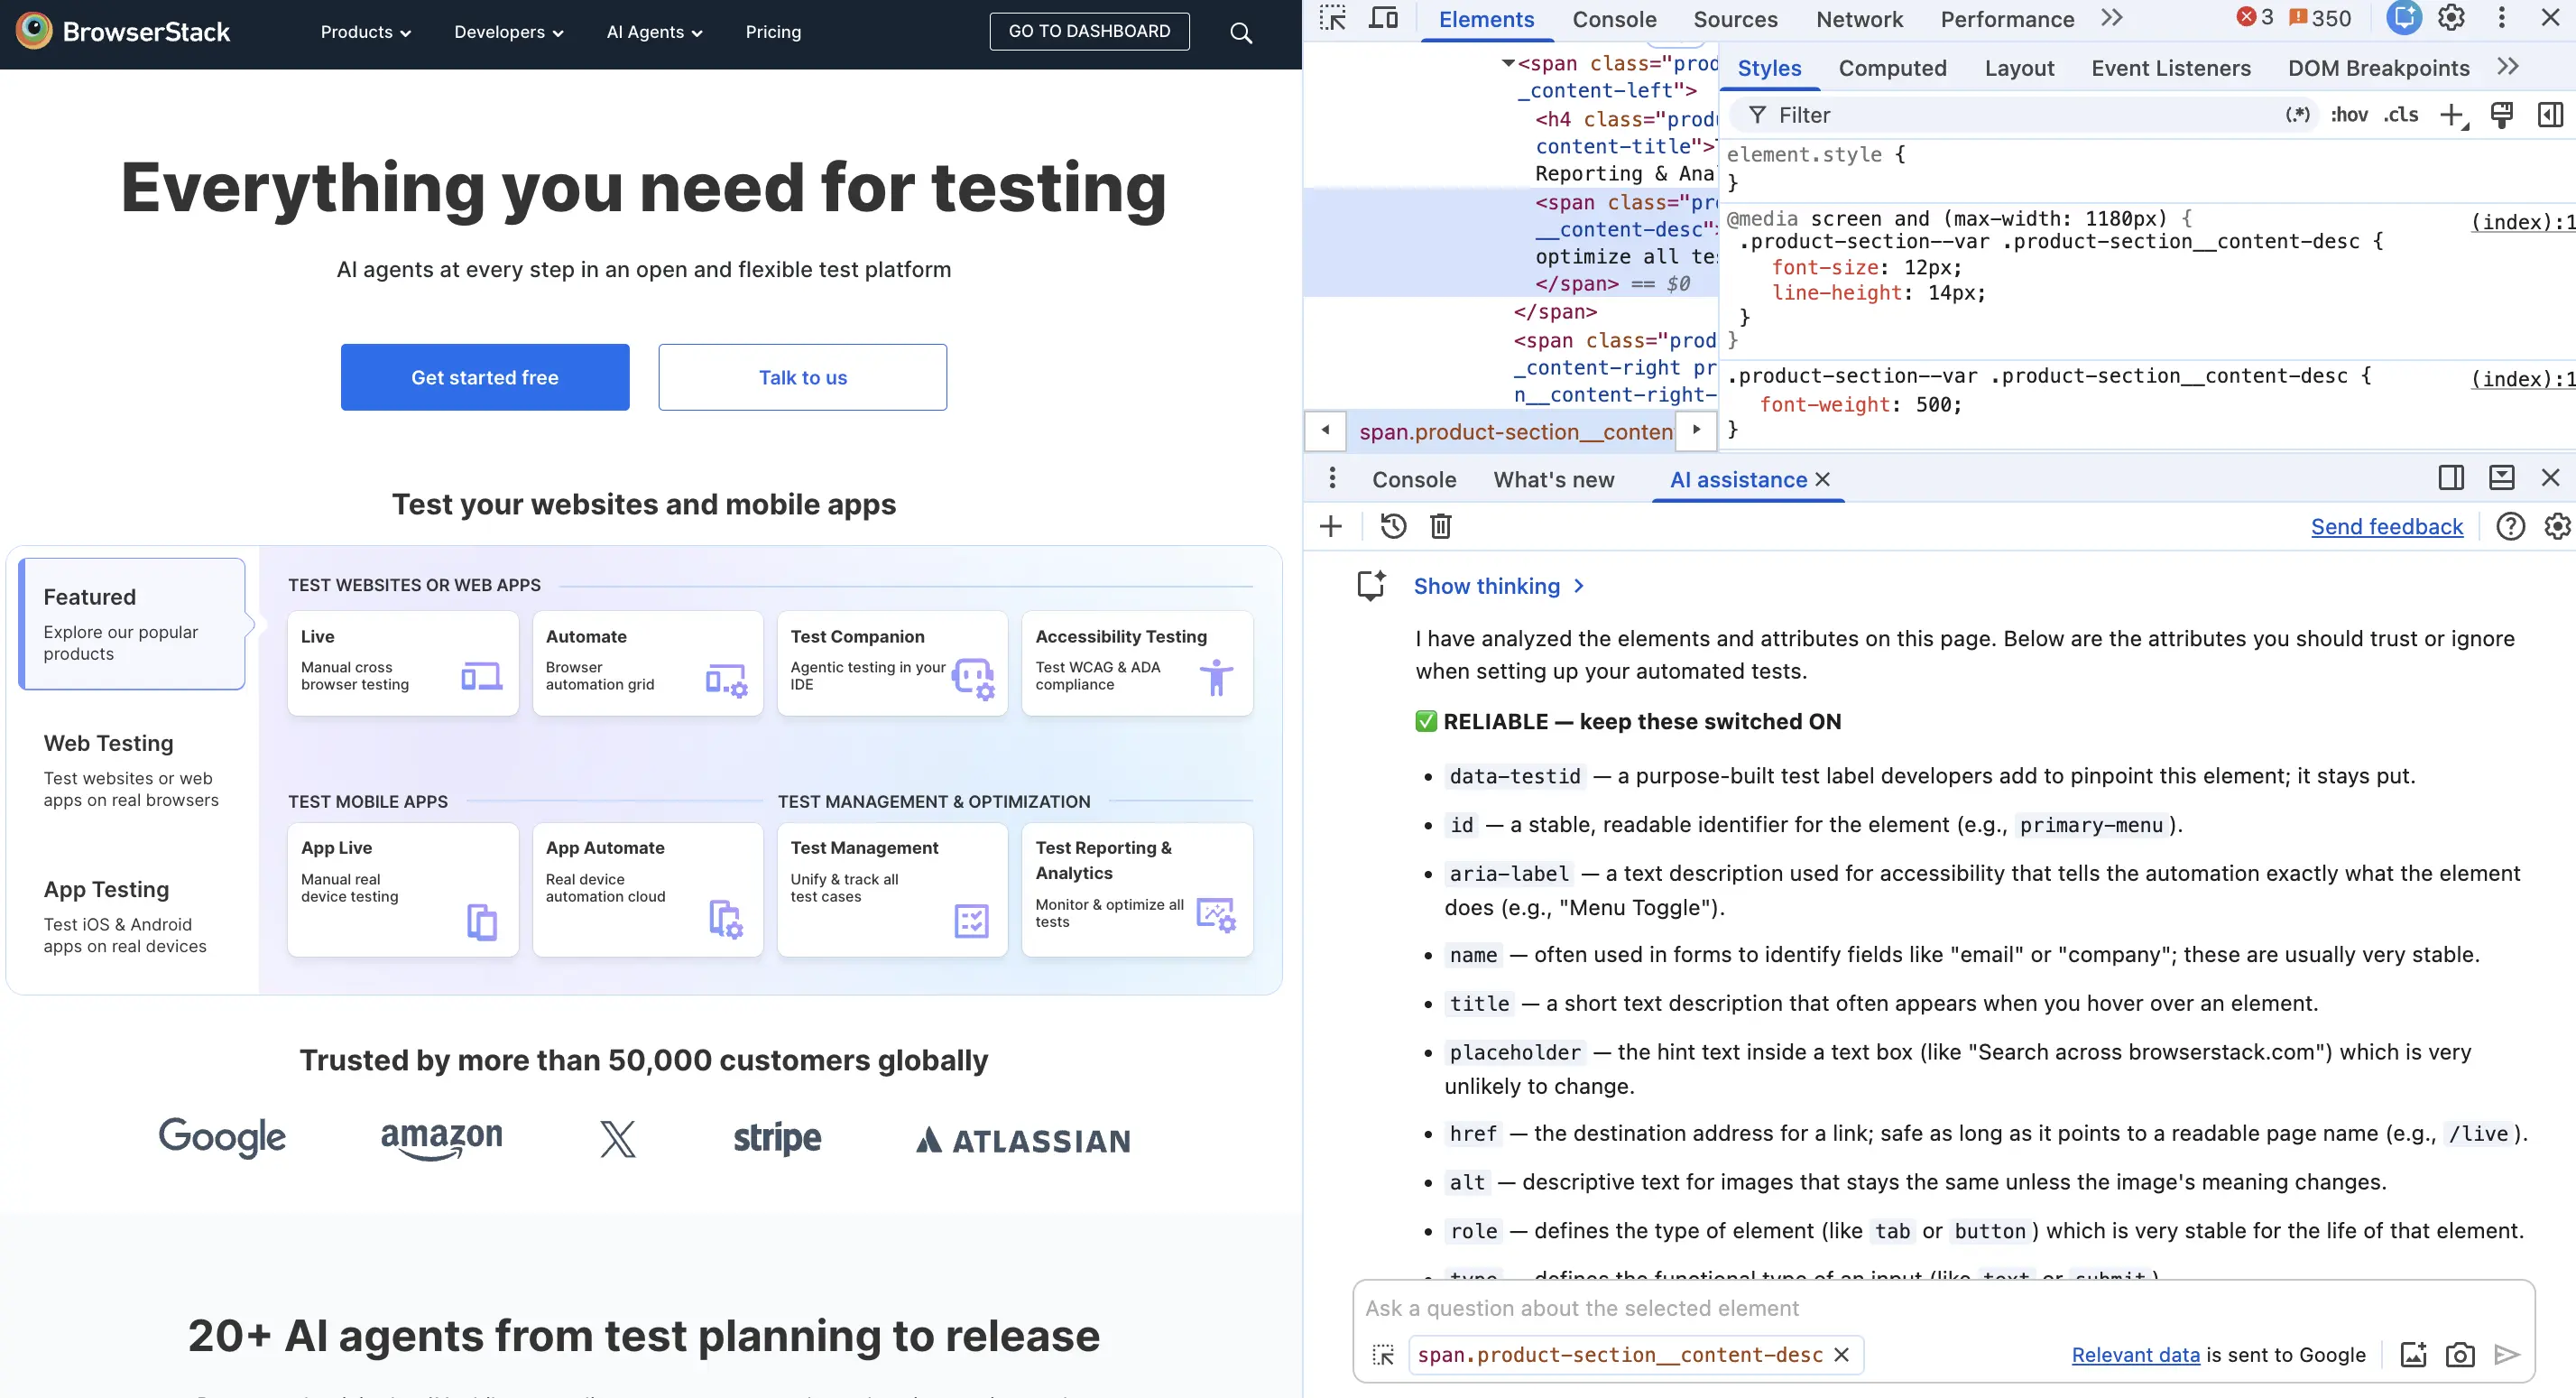Image resolution: width=2576 pixels, height=1398 pixels.
Task: Start a new AI assistance chat
Action: click(1331, 527)
